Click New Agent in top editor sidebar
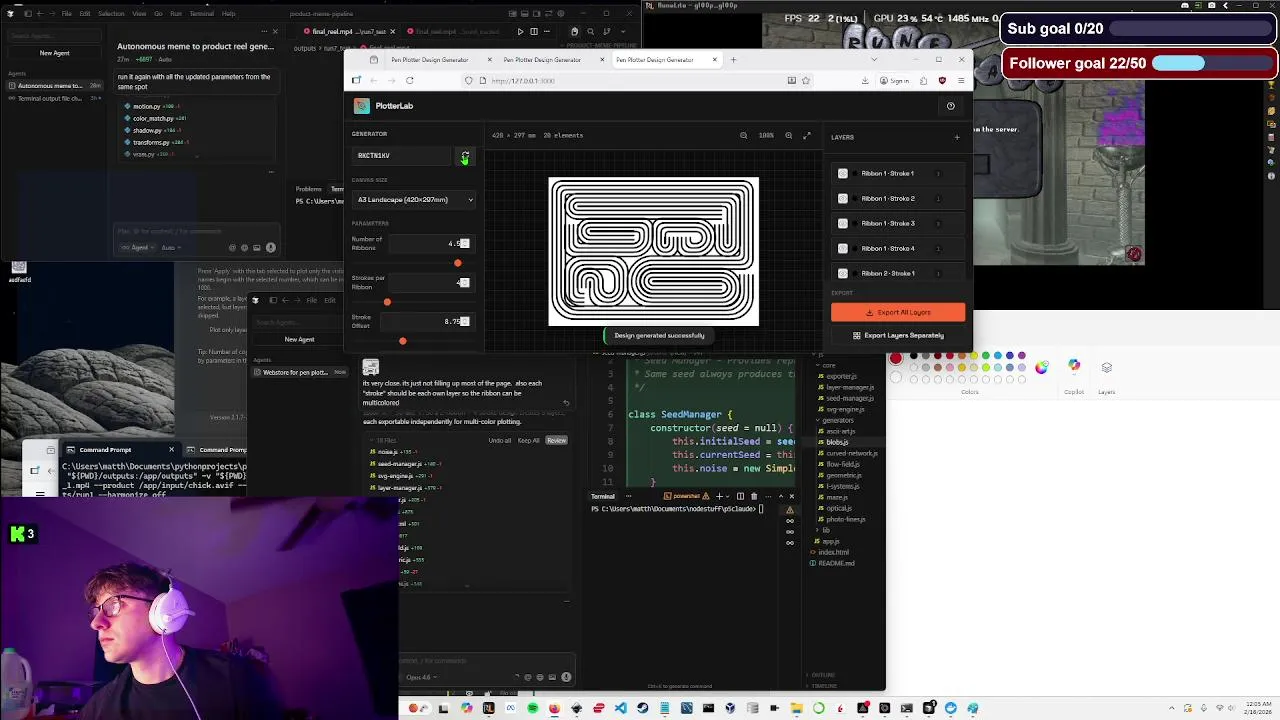 pyautogui.click(x=55, y=53)
